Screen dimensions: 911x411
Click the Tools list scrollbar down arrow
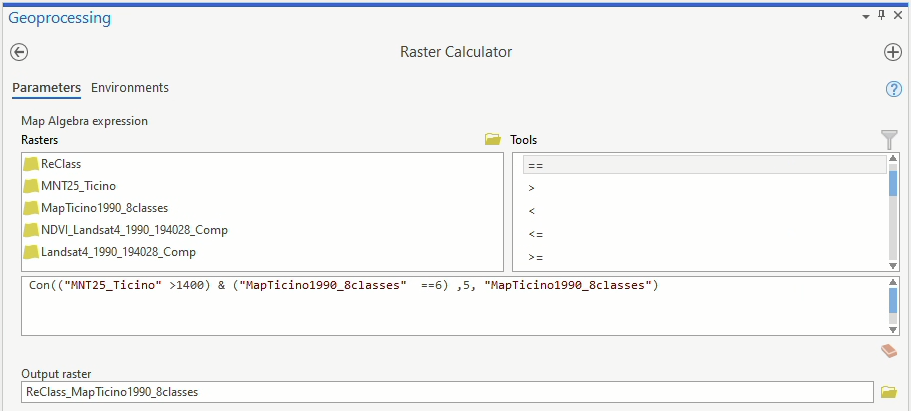(893, 265)
